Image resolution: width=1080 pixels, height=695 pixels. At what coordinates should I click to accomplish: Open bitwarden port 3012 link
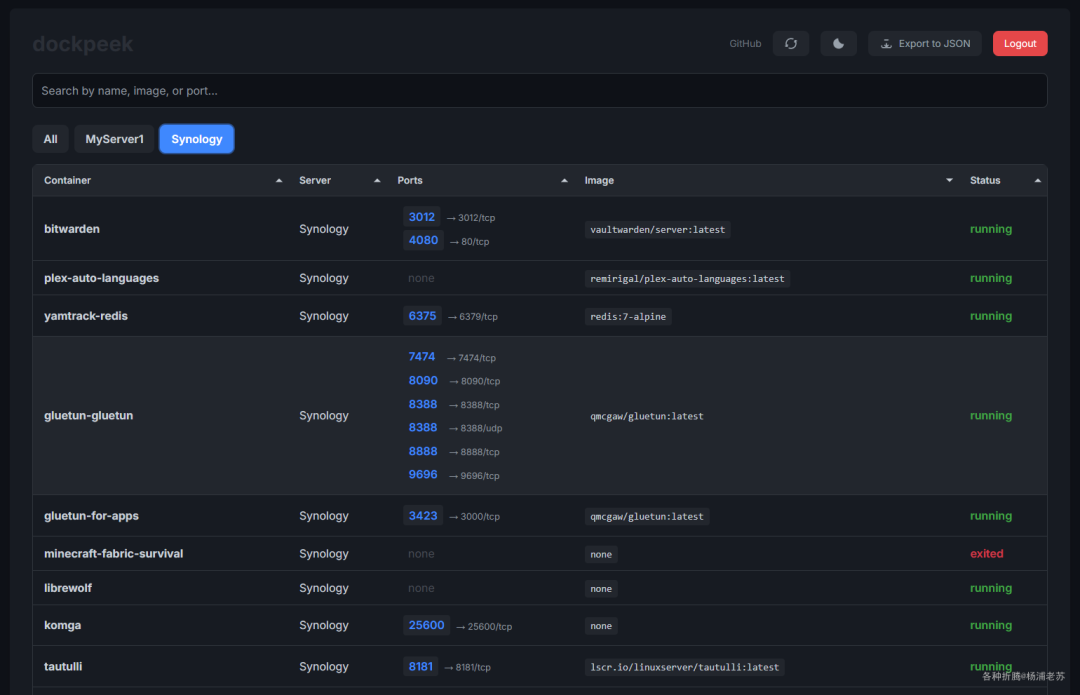[422, 217]
